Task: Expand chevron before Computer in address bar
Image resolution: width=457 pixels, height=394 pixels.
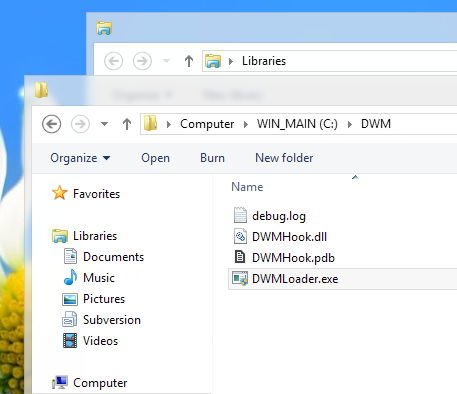Action: click(x=169, y=124)
